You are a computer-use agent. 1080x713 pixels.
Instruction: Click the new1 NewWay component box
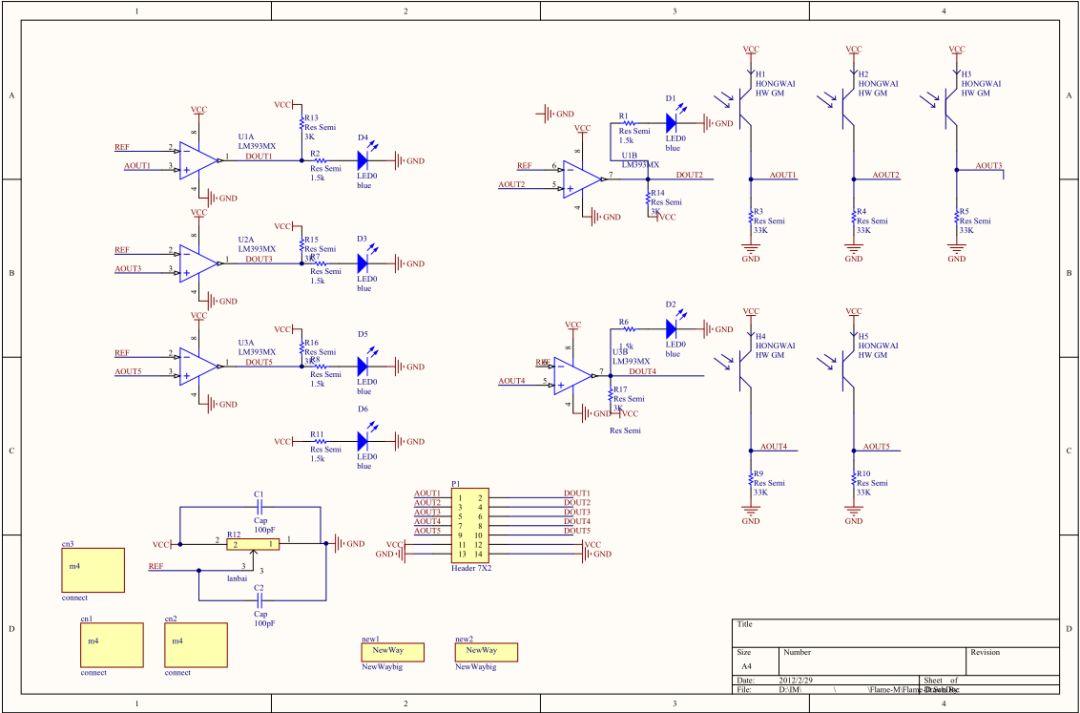point(393,652)
